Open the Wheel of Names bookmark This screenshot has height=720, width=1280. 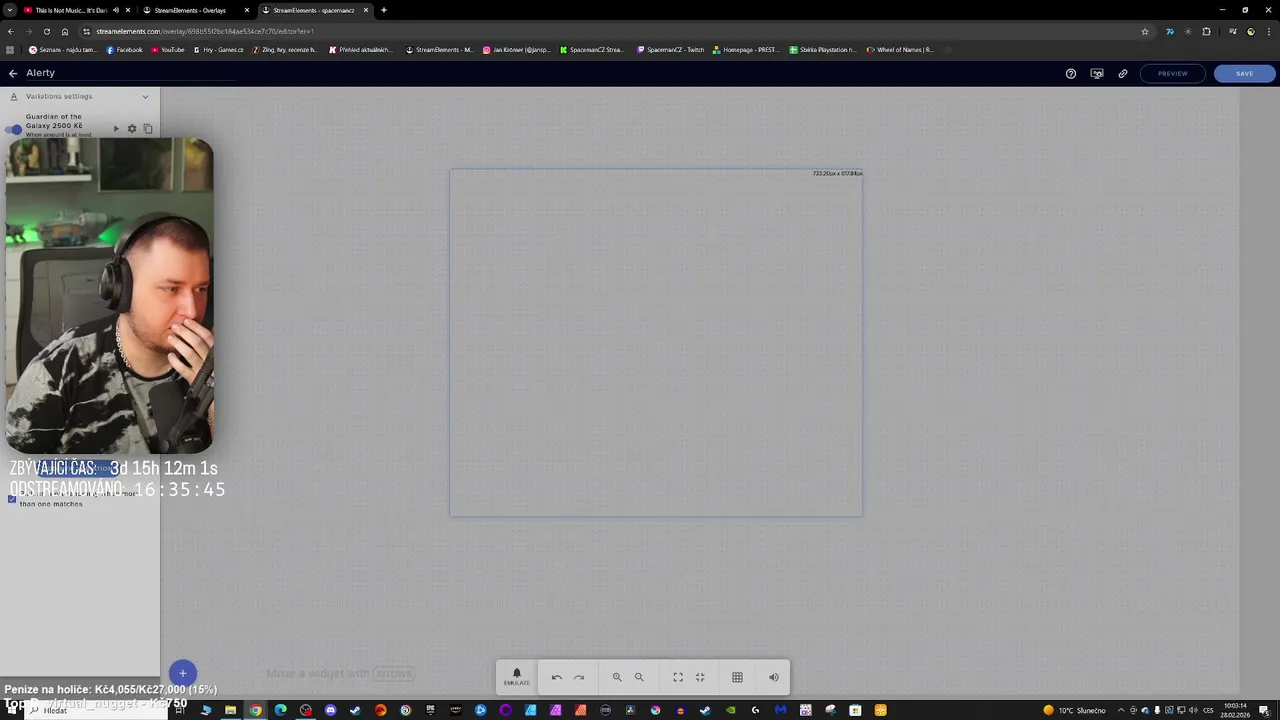[x=900, y=49]
